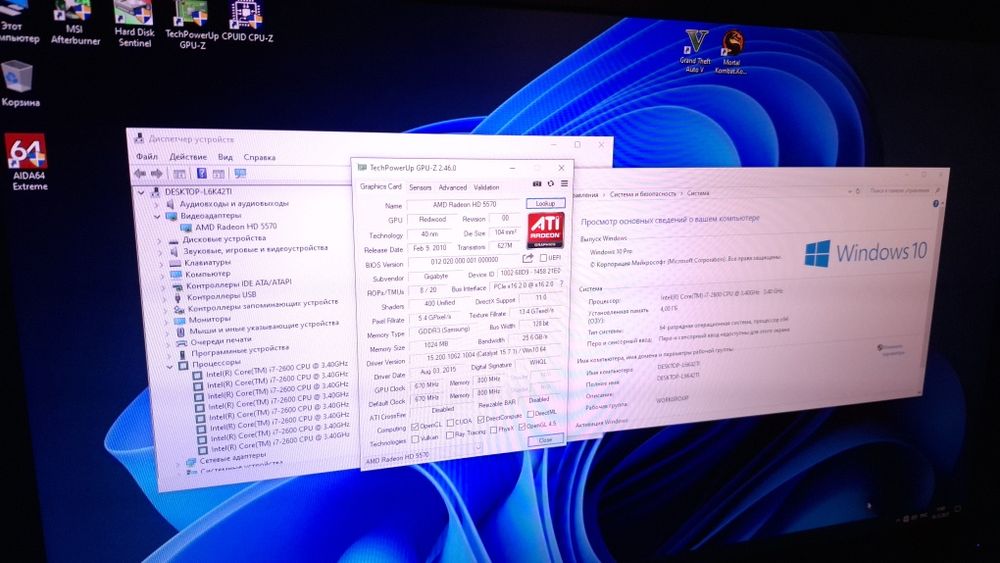Toggle the PhysX checkbox
This screenshot has height=563, width=1000.
click(x=494, y=430)
